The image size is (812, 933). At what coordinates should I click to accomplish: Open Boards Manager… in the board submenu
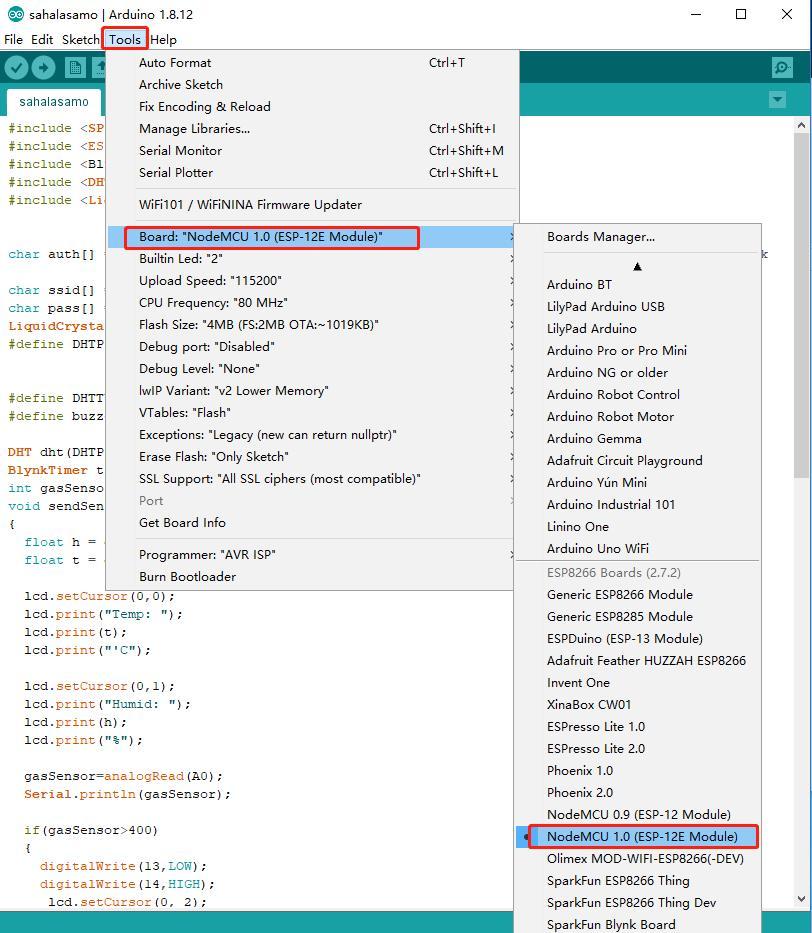pos(637,237)
